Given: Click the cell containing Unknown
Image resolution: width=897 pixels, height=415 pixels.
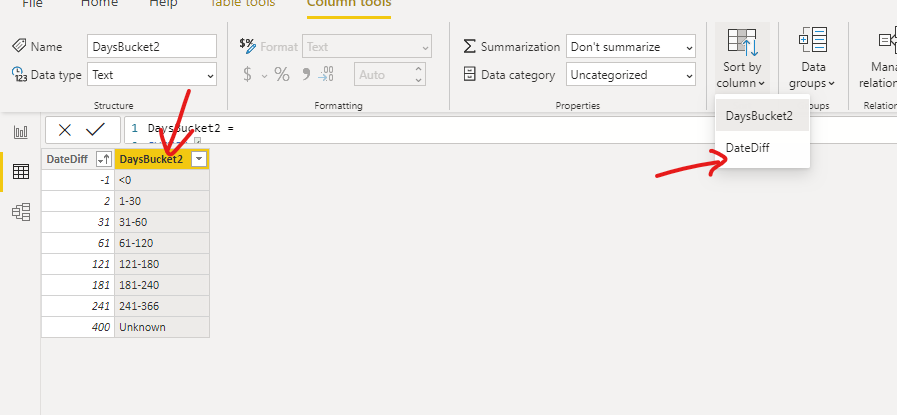Looking at the screenshot, I should coord(162,327).
